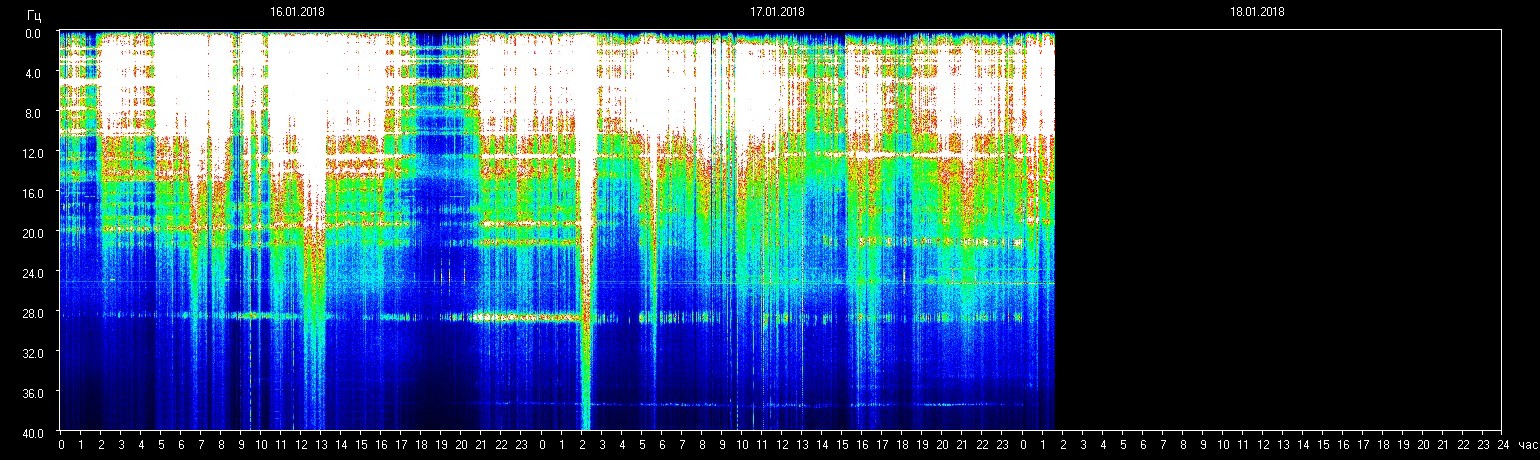Select the 0.0 frequency axis tick label

pos(33,33)
